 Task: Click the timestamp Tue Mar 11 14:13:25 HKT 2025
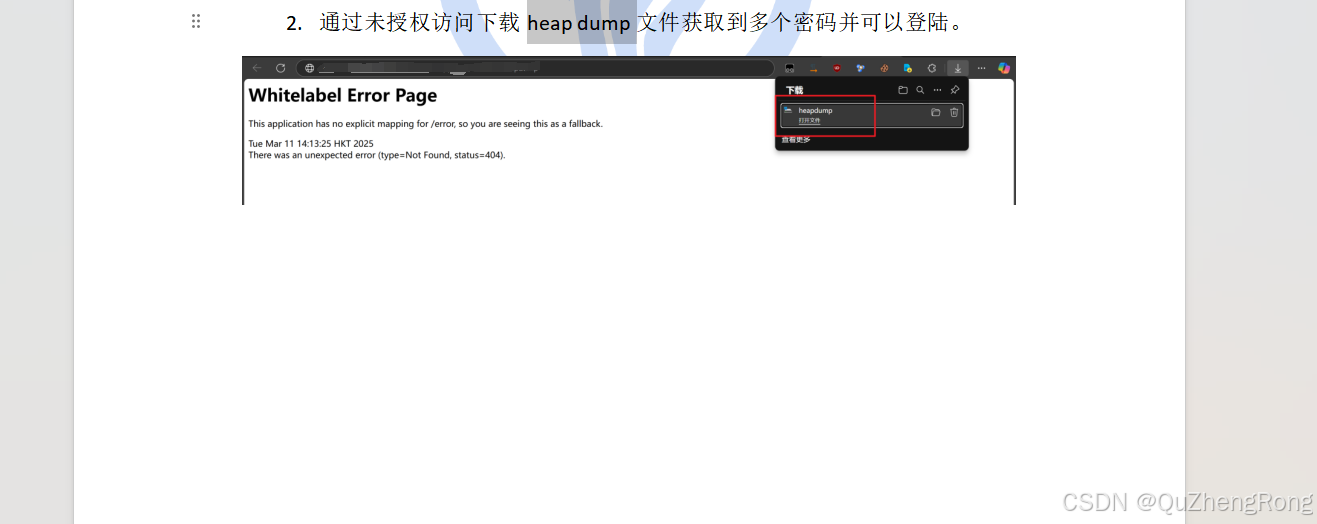pos(311,144)
